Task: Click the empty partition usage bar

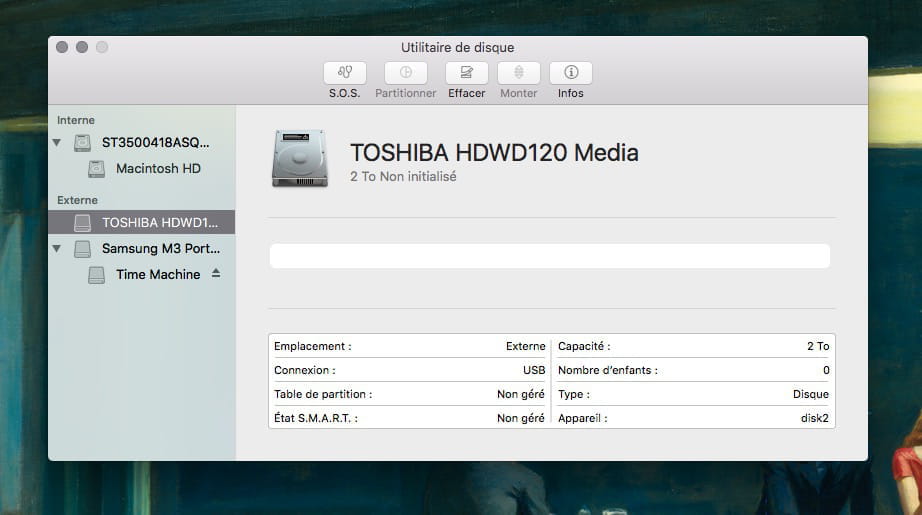Action: 550,256
